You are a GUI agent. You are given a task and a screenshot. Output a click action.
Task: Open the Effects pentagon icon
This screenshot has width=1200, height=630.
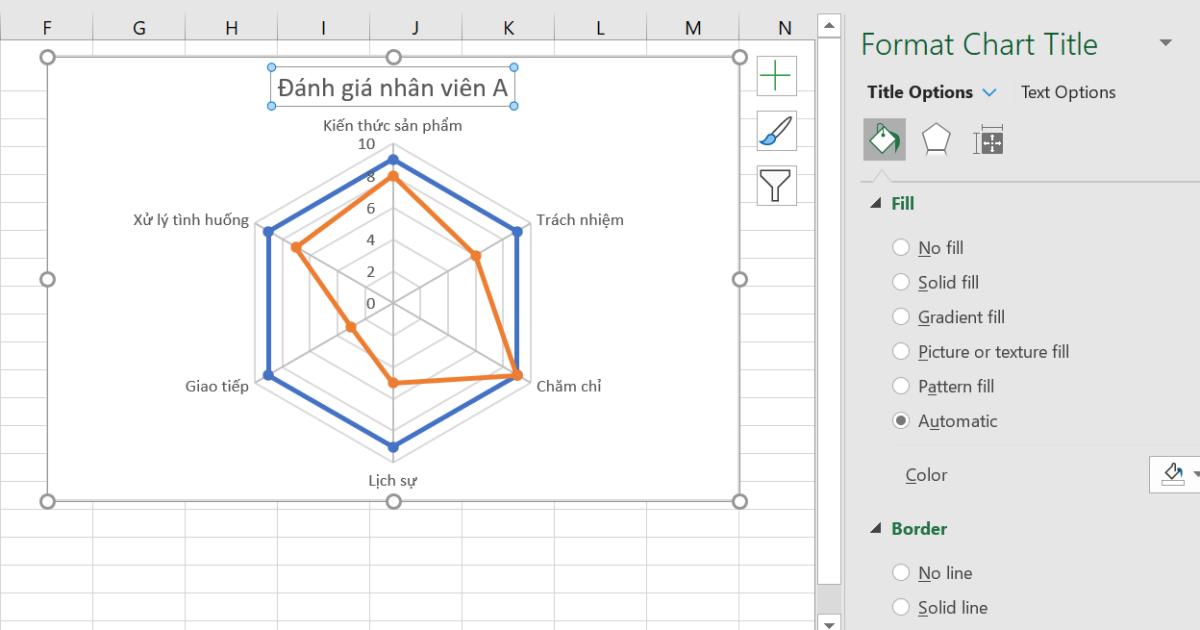pos(936,139)
